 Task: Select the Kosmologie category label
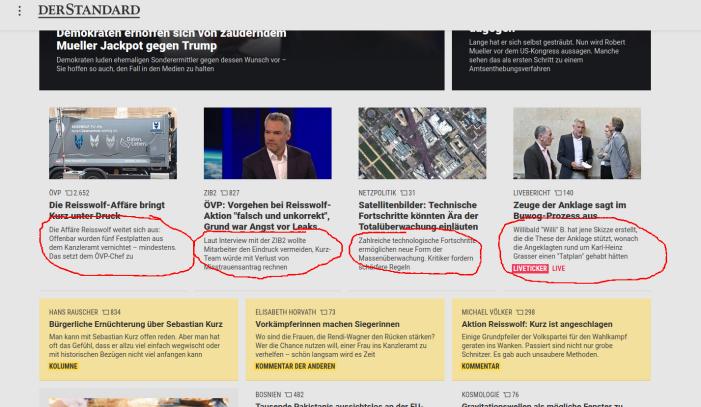point(480,394)
